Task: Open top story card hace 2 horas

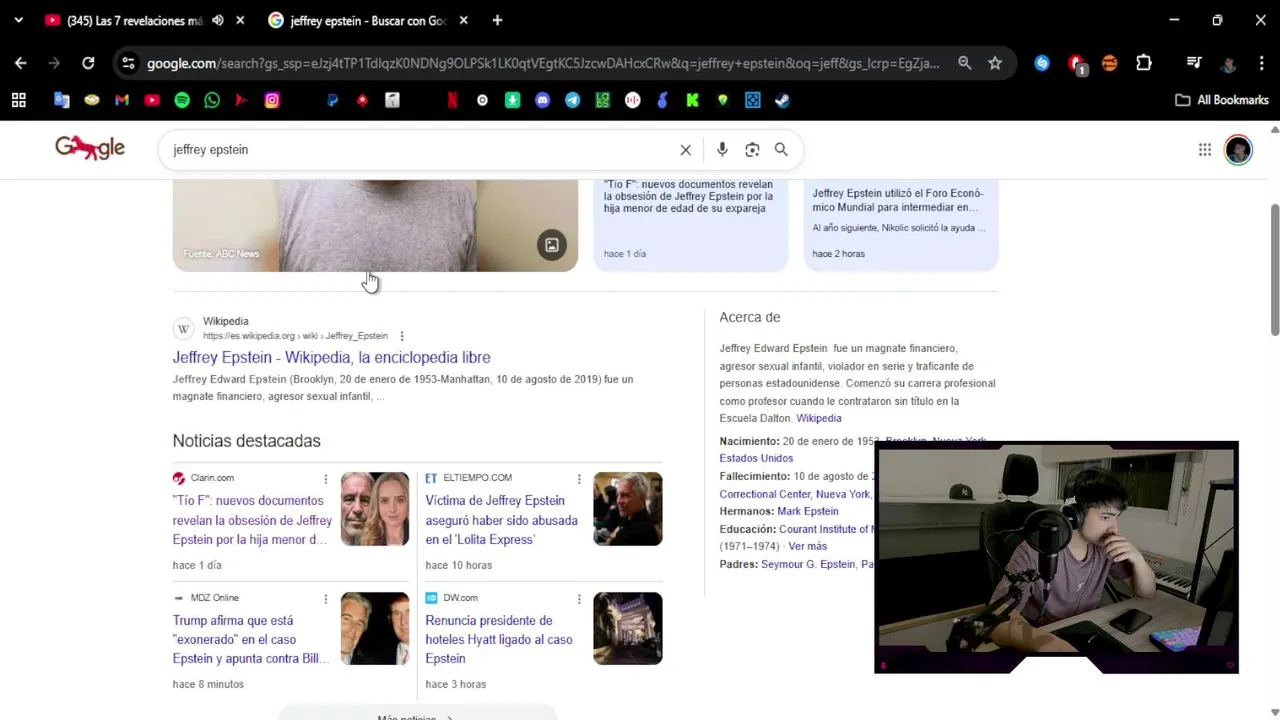Action: point(901,225)
